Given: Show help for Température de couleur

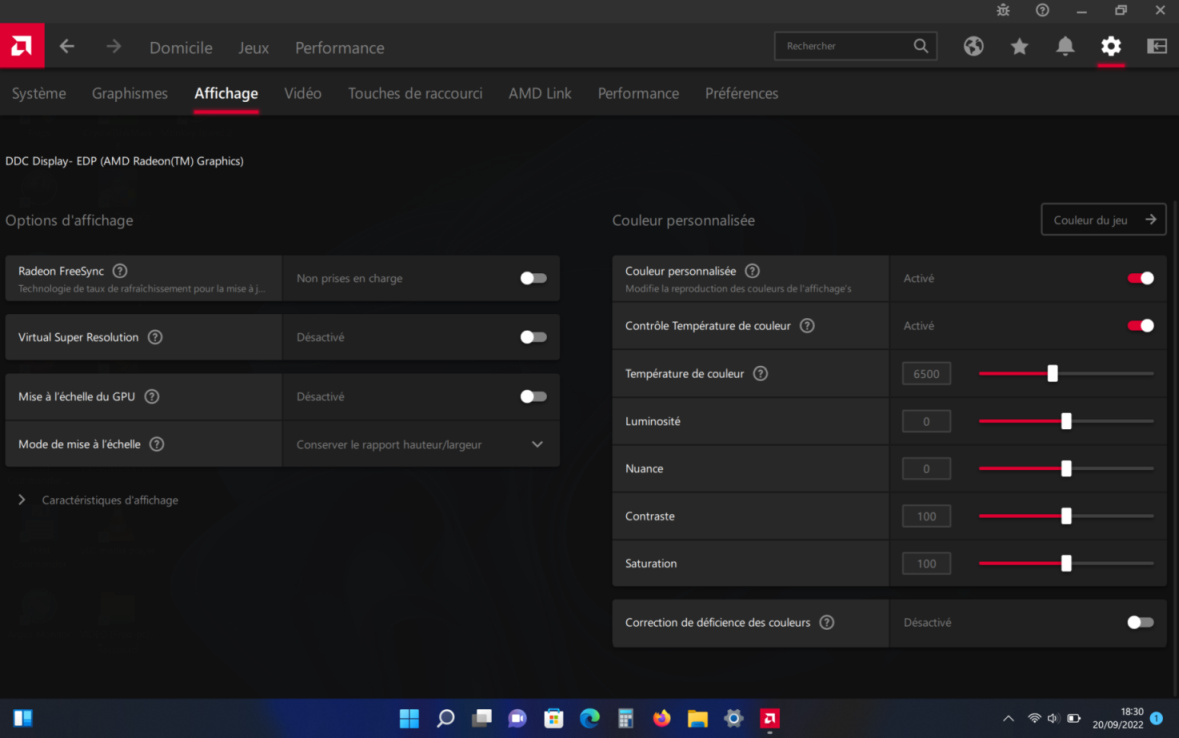Looking at the screenshot, I should [760, 373].
